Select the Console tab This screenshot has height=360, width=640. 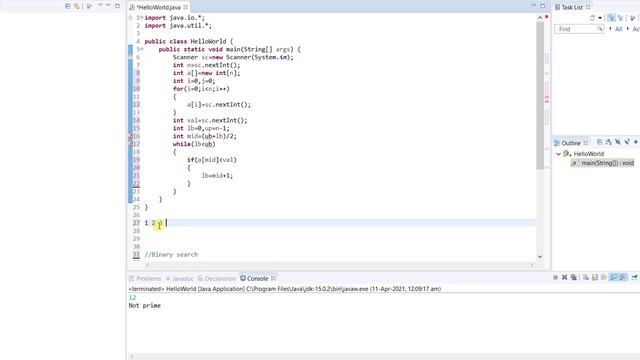click(254, 279)
